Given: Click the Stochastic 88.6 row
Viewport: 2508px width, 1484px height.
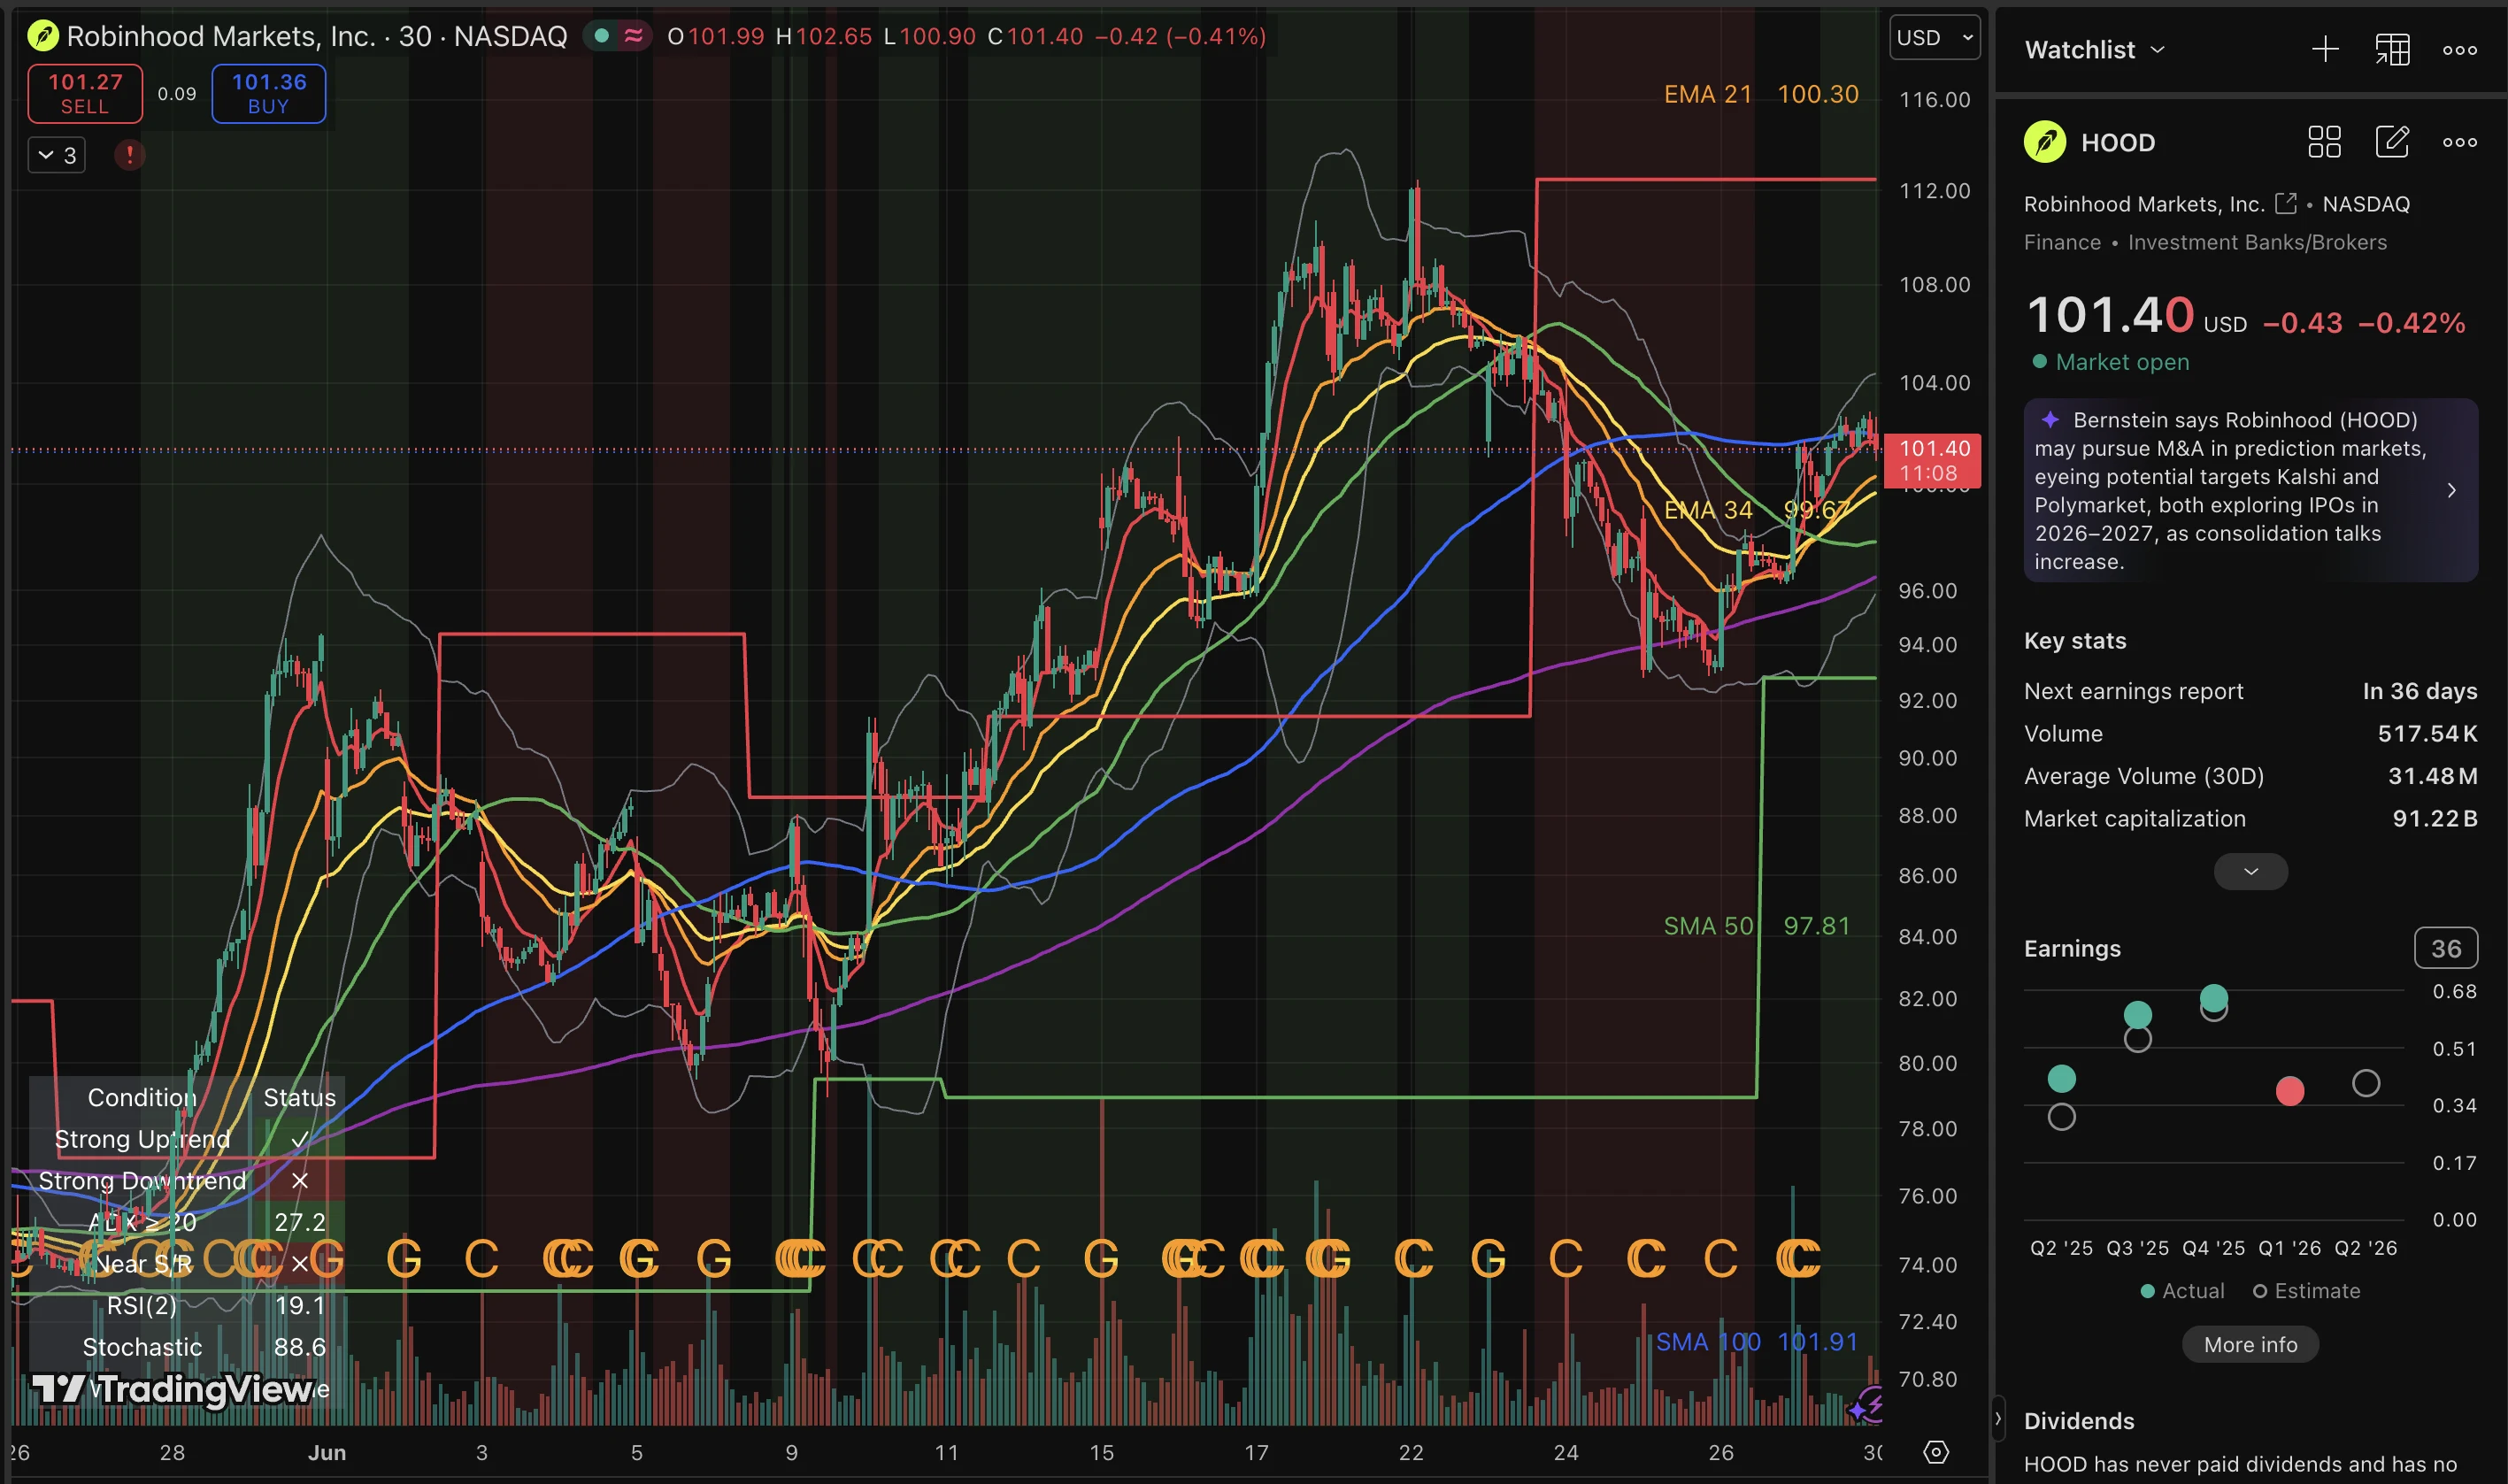Looking at the screenshot, I should (x=187, y=1347).
